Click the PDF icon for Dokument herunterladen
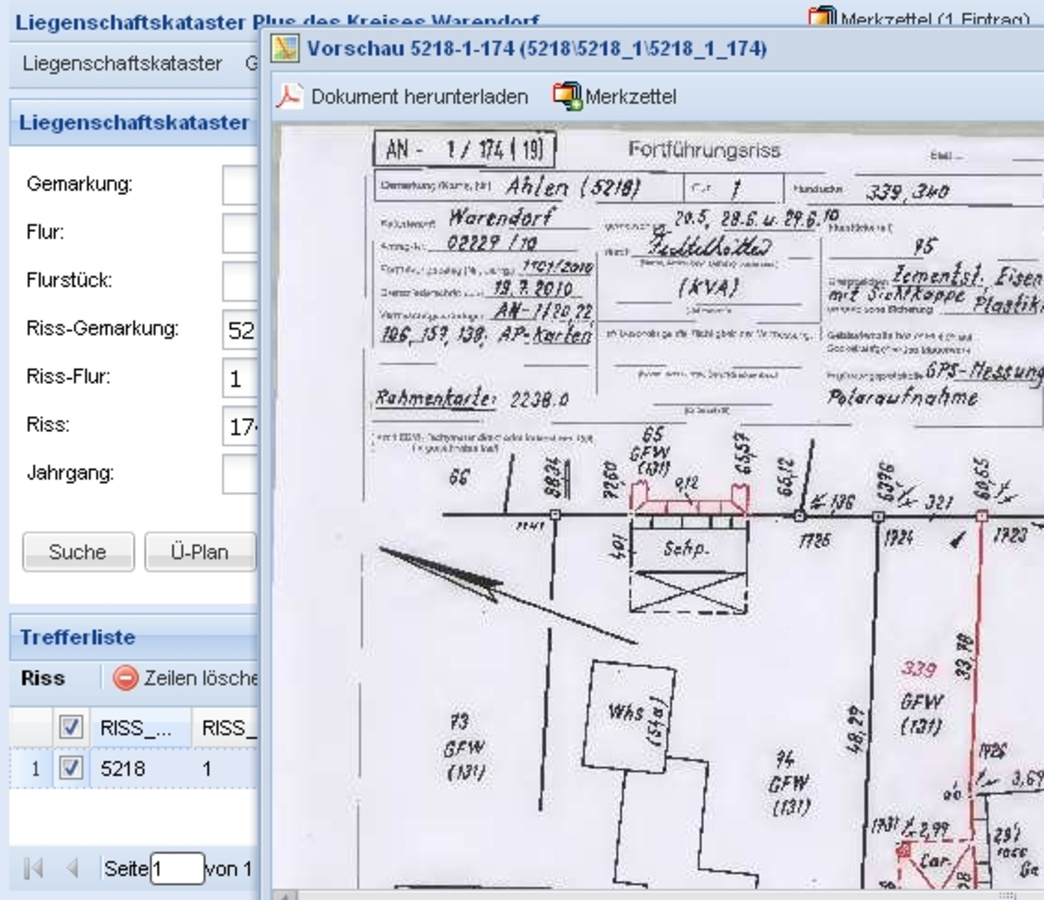Viewport: 1044px width, 900px height. click(x=290, y=97)
